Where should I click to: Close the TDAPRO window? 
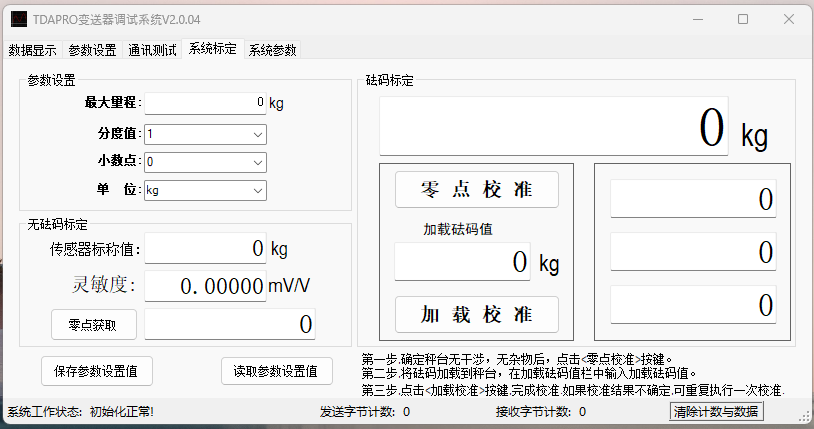tap(789, 20)
